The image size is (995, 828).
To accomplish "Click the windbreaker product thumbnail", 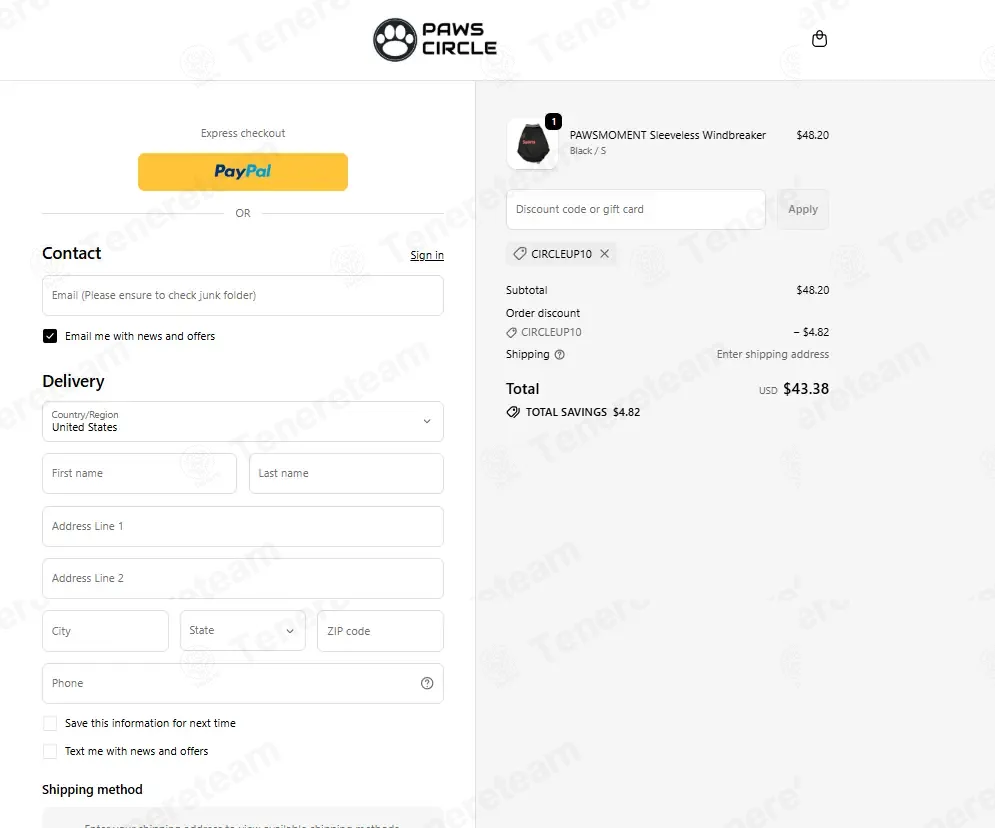I will point(532,143).
